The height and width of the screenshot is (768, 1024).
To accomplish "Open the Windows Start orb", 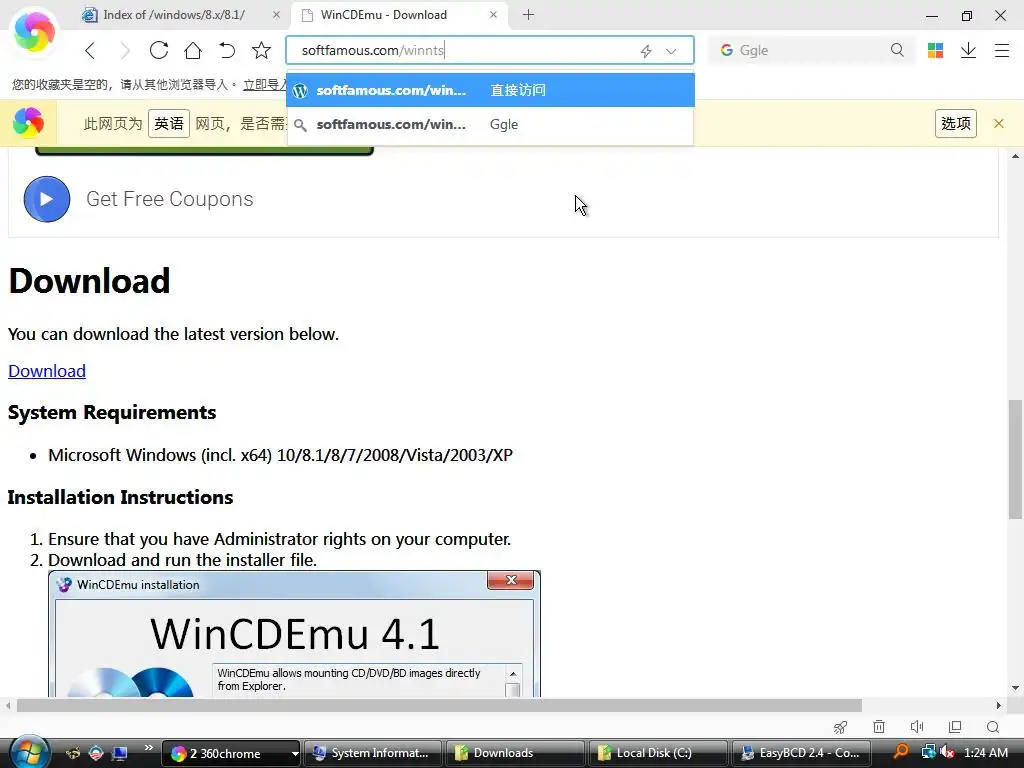I will coord(29,752).
